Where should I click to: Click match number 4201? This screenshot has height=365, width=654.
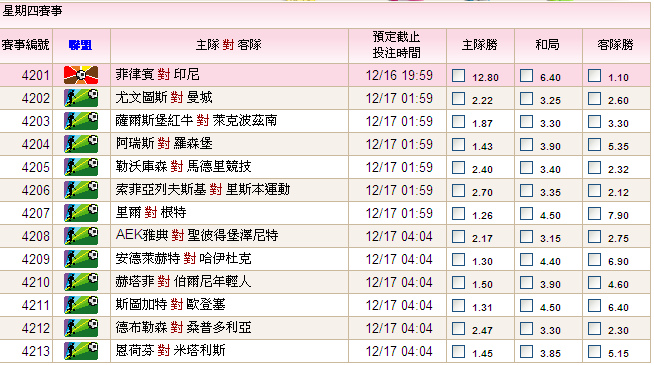pyautogui.click(x=35, y=76)
